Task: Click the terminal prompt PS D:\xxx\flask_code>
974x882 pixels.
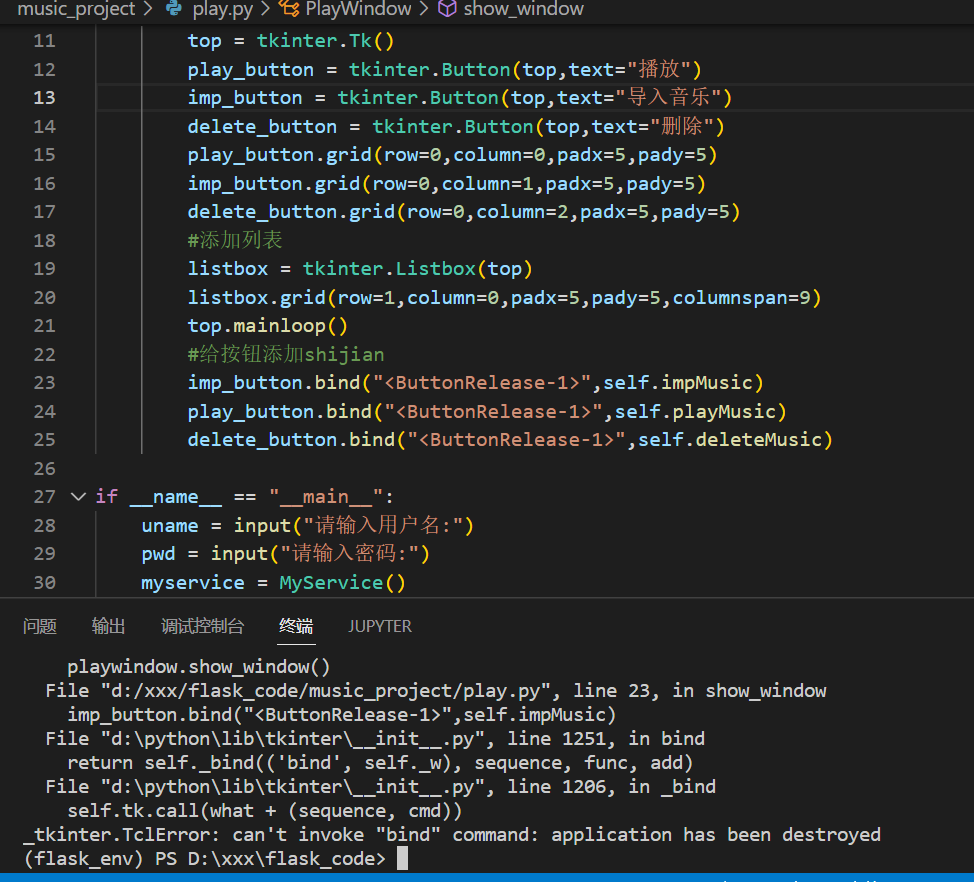Action: (270, 858)
